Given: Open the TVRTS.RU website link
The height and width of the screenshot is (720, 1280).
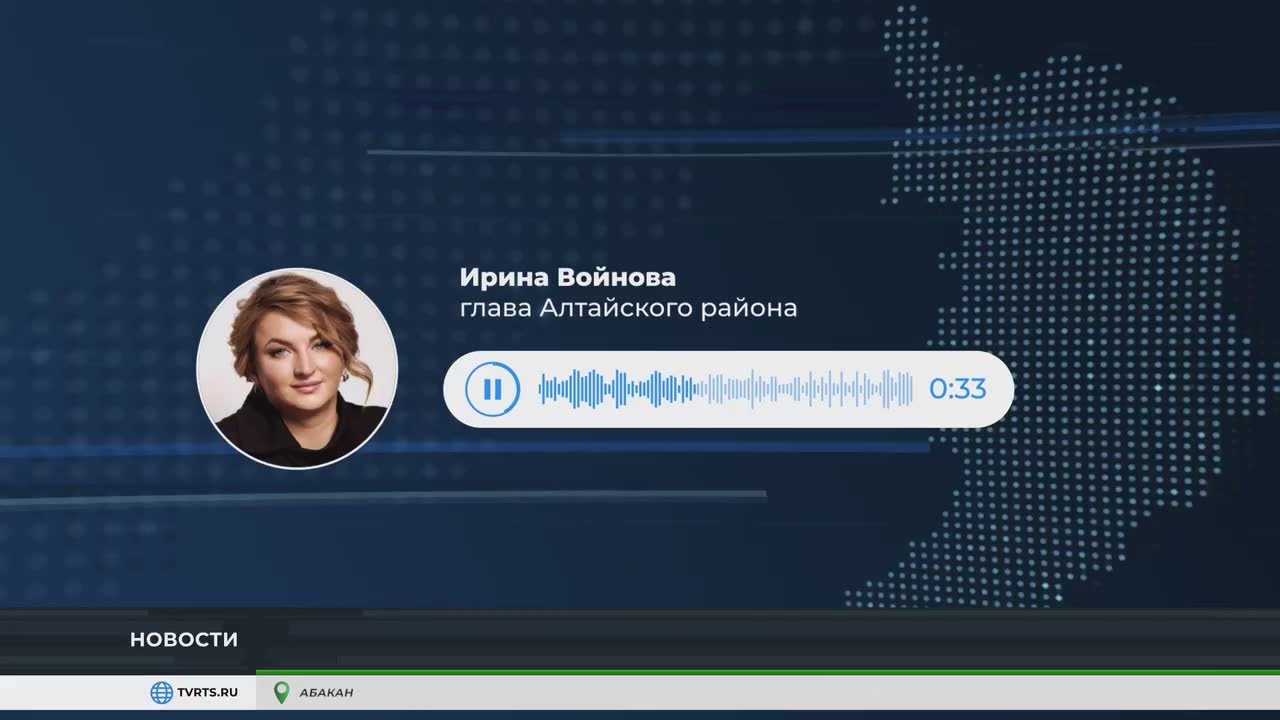Looking at the screenshot, I should coord(207,693).
